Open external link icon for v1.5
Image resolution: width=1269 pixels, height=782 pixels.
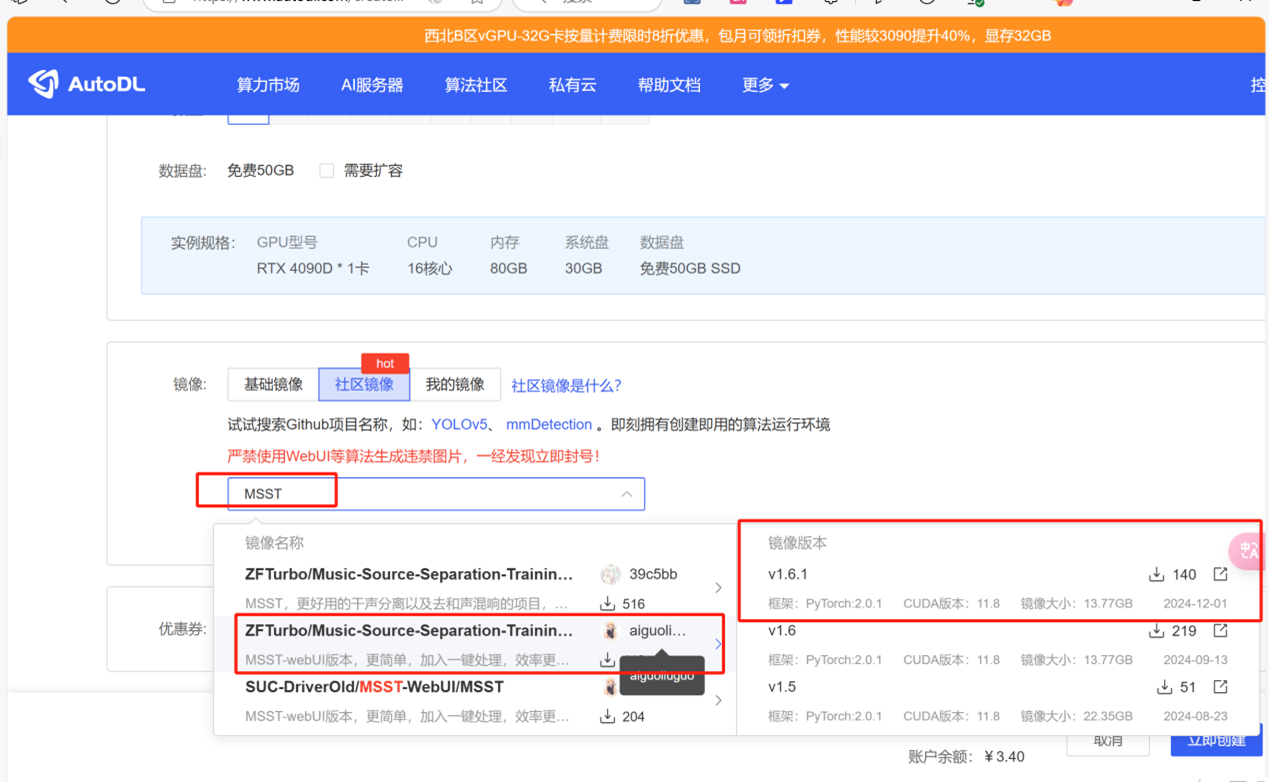pyautogui.click(x=1220, y=687)
